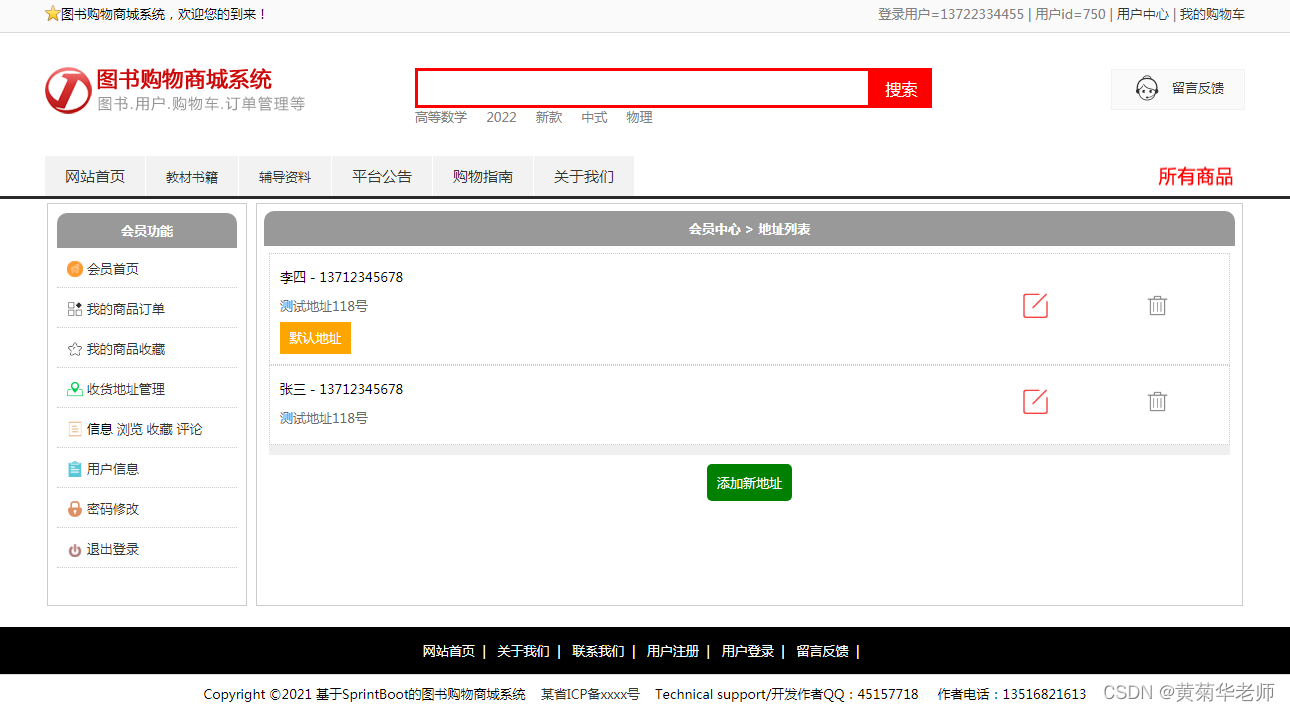Click the power icon beside 退出登录
The image size is (1290, 712).
click(x=75, y=550)
